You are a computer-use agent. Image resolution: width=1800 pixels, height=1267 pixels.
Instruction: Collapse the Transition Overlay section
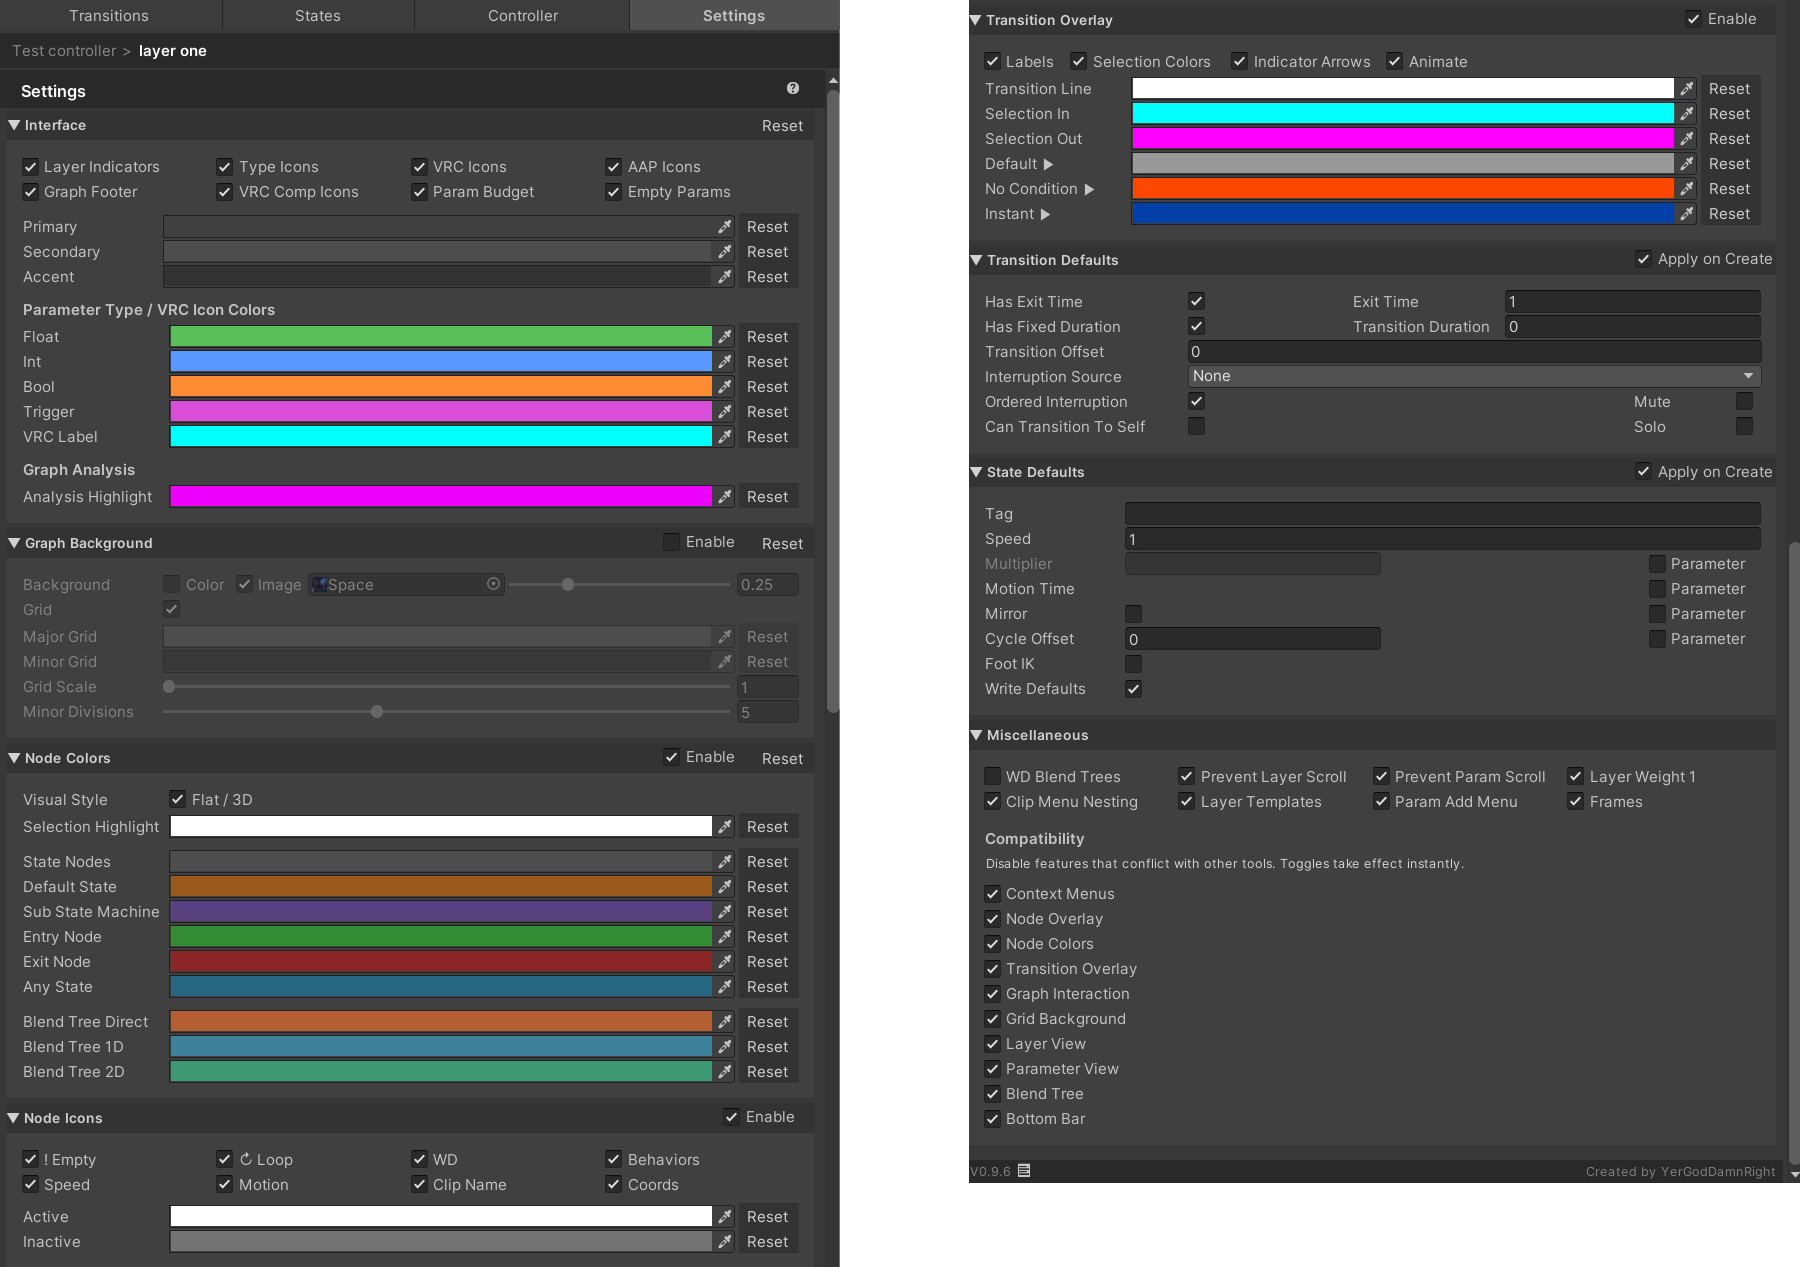point(976,20)
